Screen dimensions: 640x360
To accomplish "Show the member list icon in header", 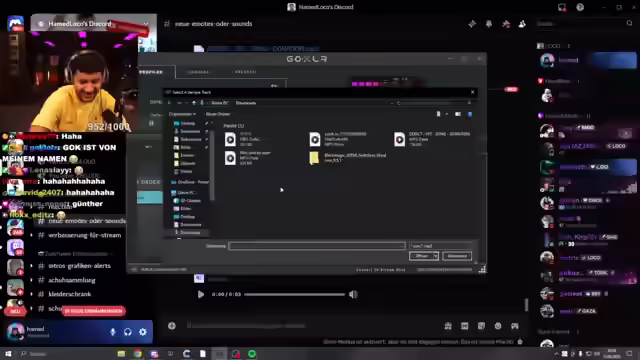I will (522, 24).
